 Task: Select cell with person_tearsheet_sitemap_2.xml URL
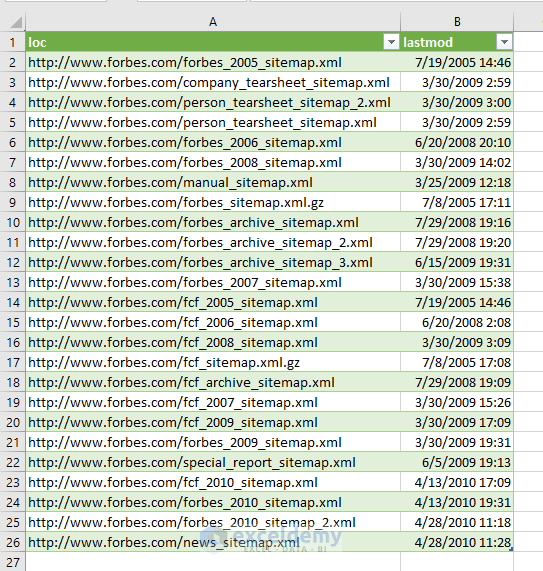(x=213, y=102)
